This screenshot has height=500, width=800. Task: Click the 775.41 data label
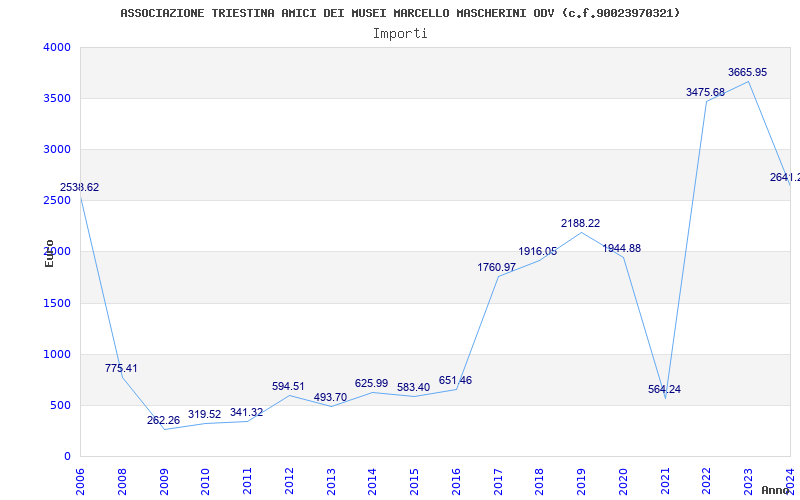coord(121,368)
